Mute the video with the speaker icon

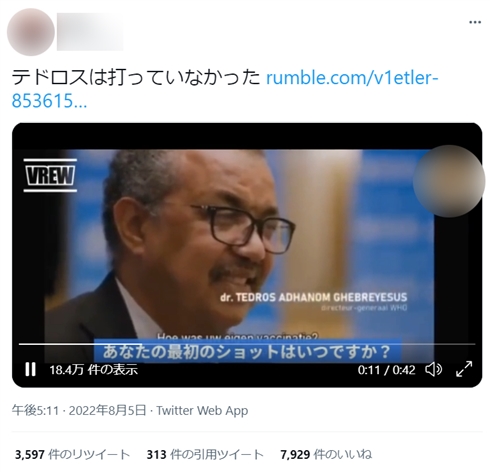click(x=433, y=369)
